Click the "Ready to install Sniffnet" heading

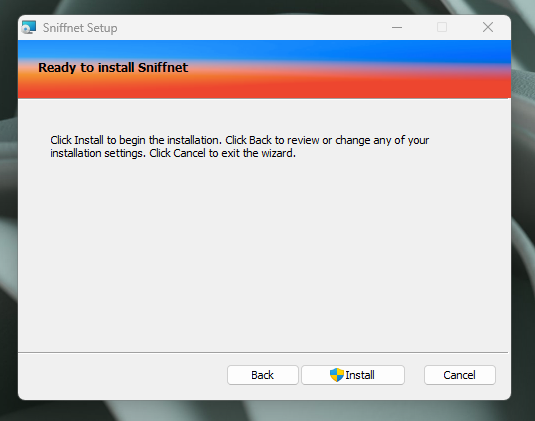113,68
